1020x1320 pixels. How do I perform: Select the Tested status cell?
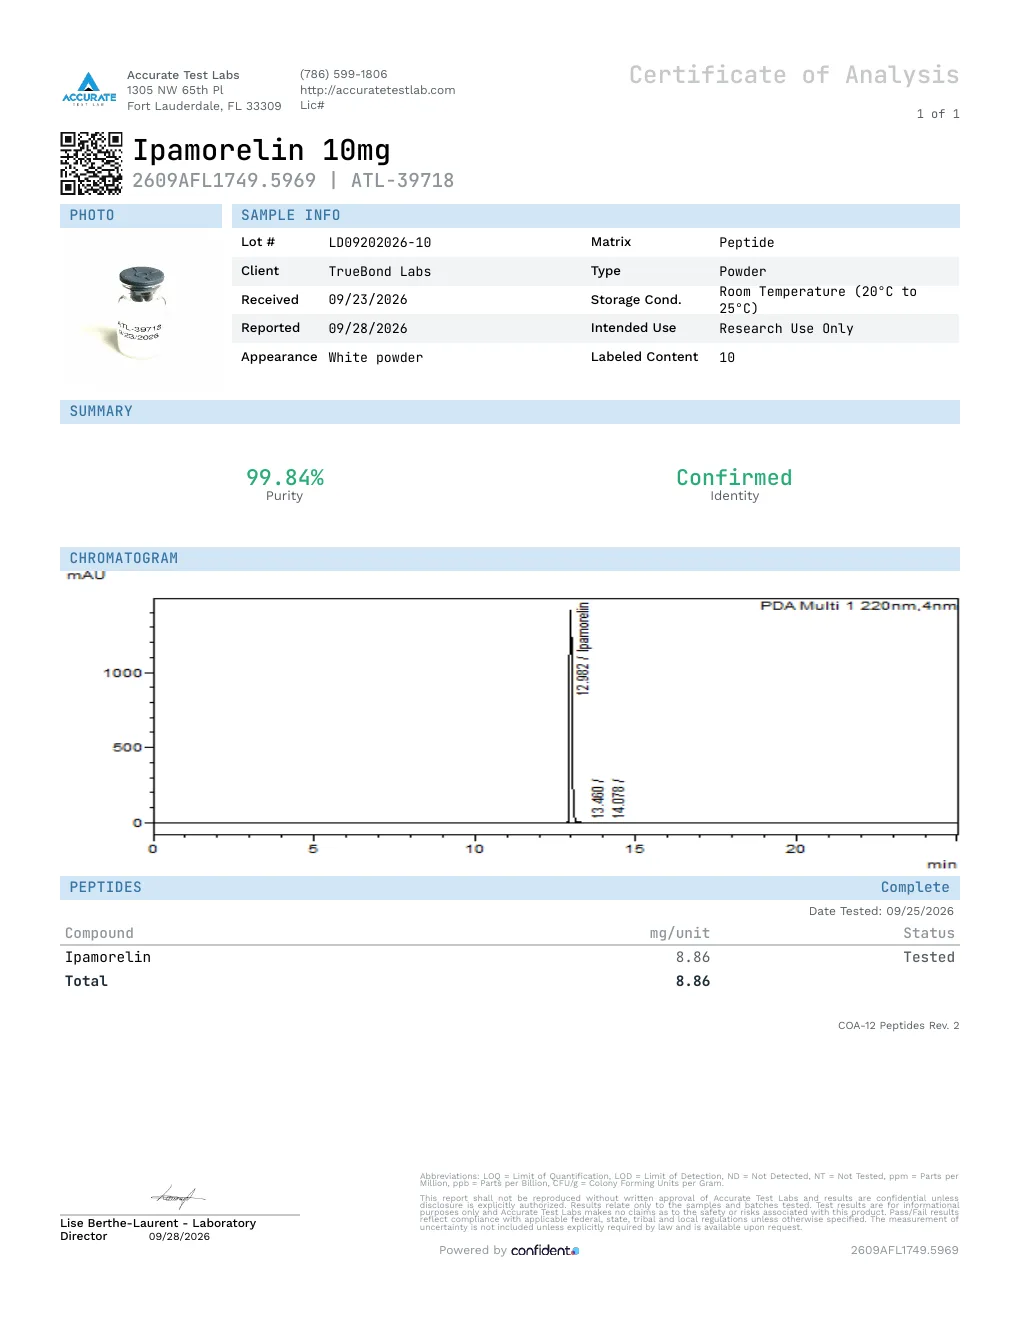929,958
